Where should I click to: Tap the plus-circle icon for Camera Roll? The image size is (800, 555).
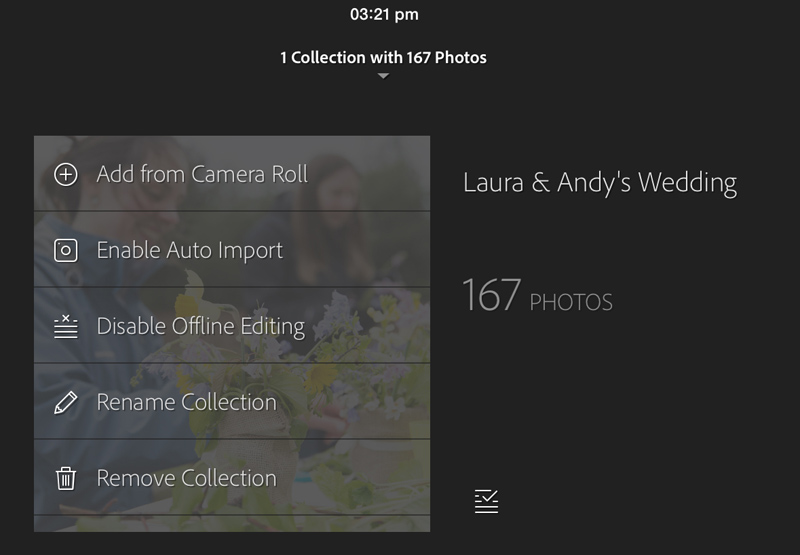[66, 175]
